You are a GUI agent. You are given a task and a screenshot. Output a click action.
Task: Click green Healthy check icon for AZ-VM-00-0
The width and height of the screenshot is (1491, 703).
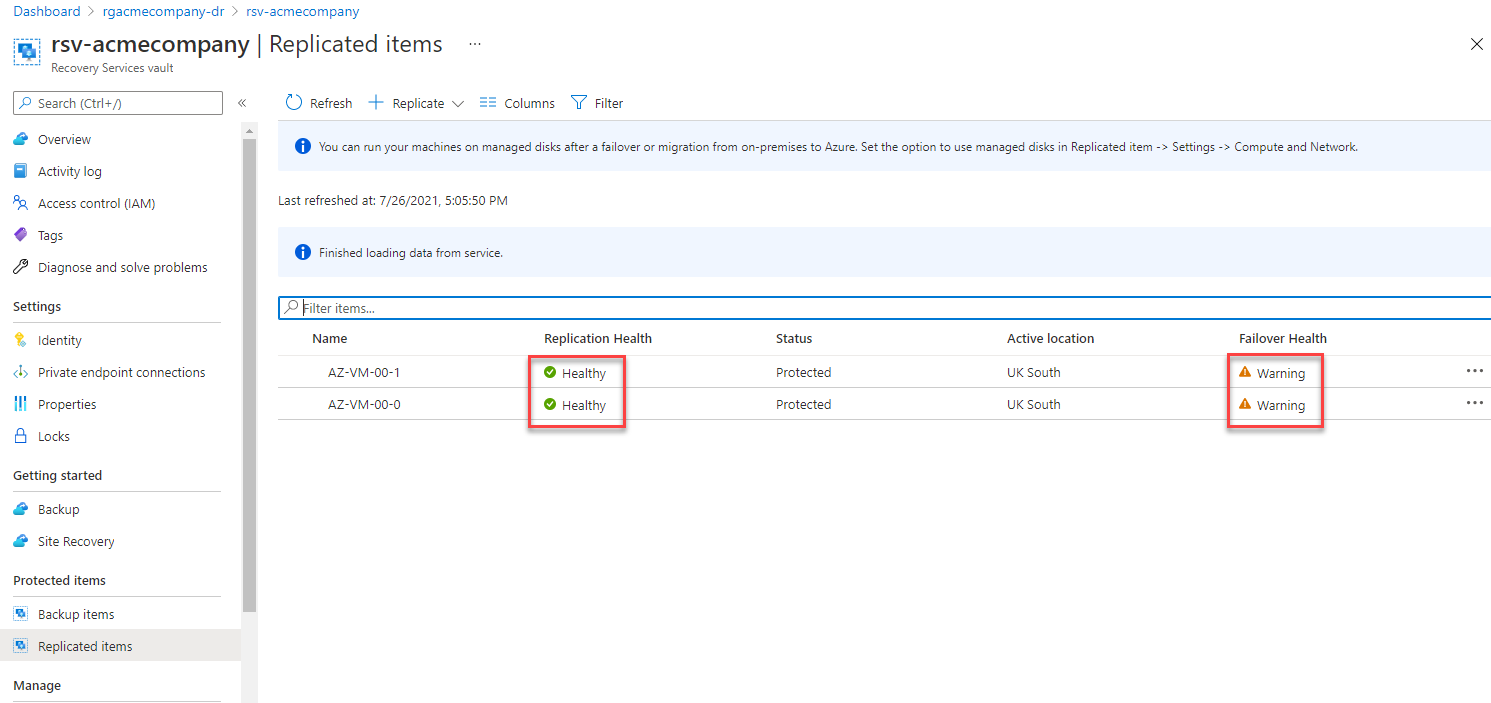point(550,404)
